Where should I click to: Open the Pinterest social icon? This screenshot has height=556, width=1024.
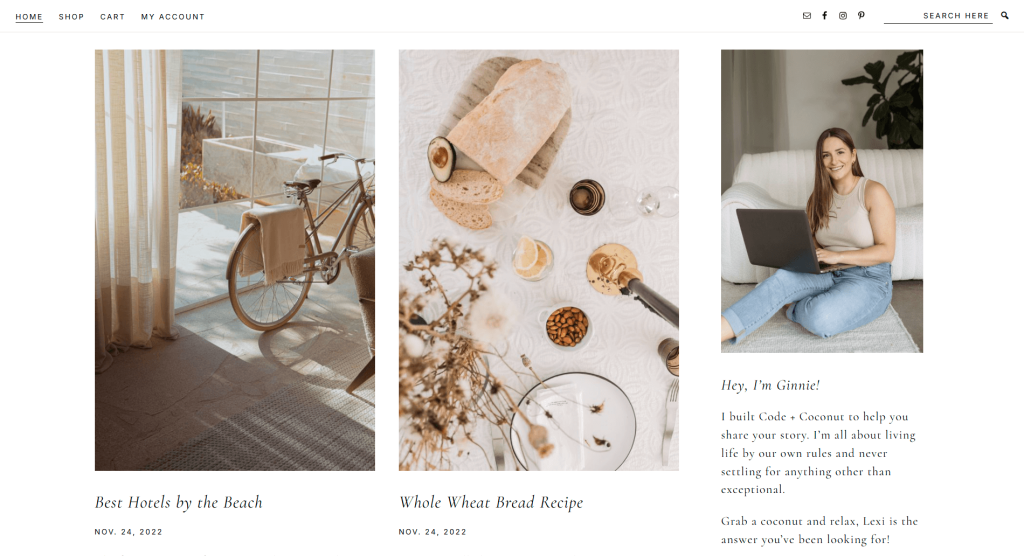tap(861, 16)
